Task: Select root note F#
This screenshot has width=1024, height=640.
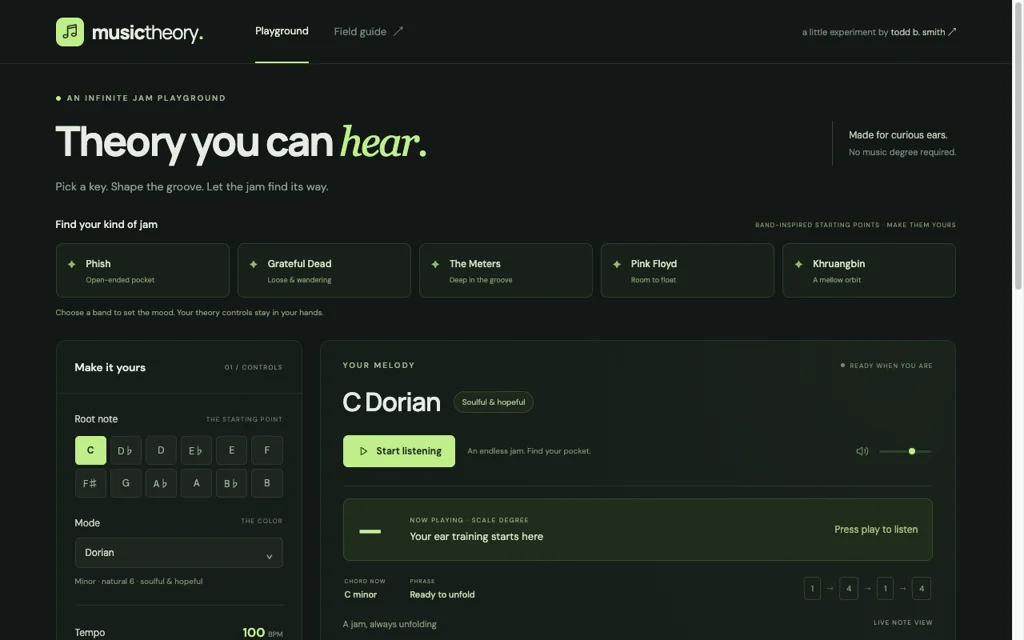Action: 91,483
